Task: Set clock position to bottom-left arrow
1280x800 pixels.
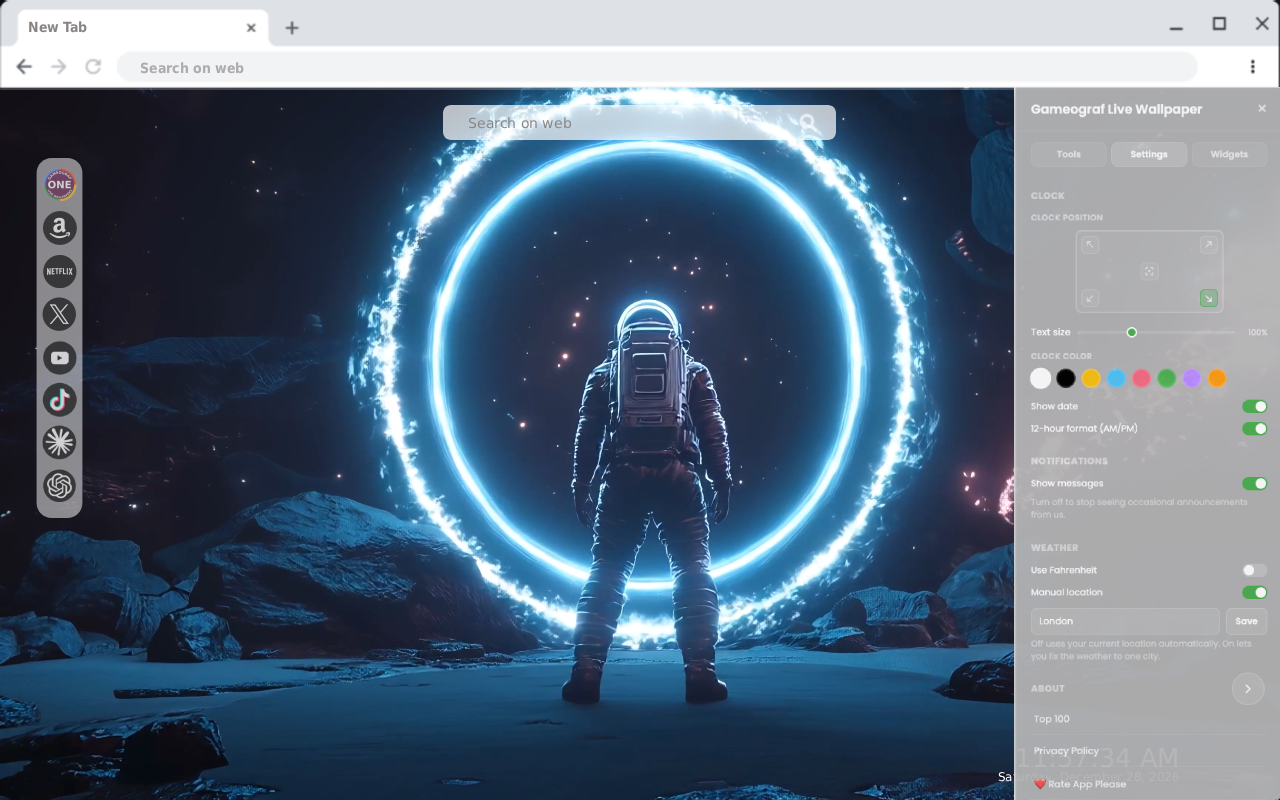Action: (1090, 298)
